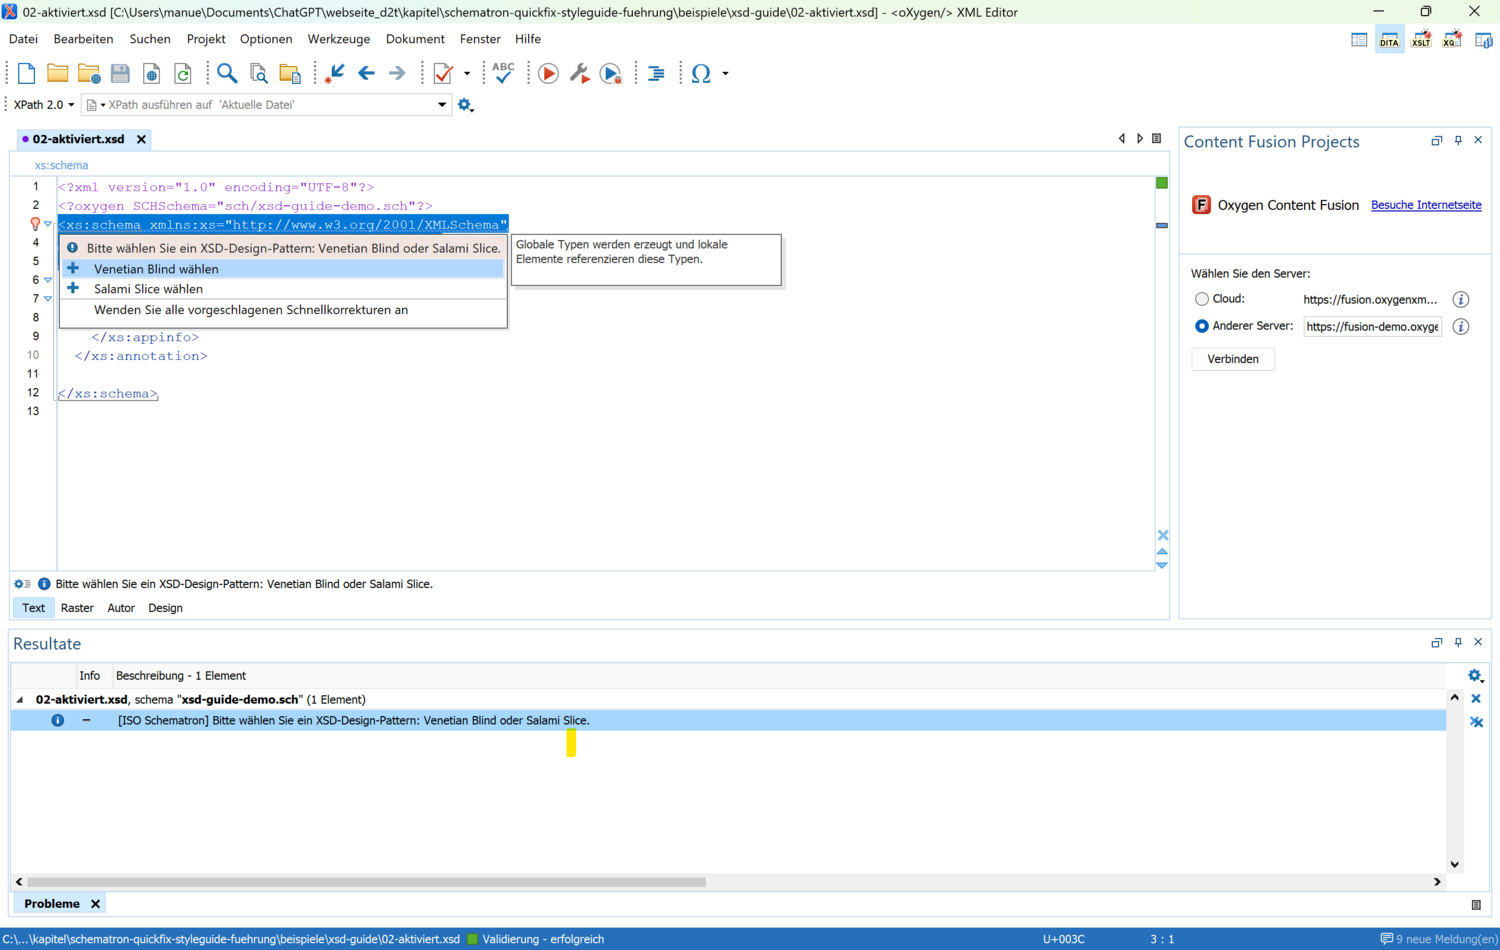The image size is (1500, 950).
Task: Switch to the Autor editing mode tab
Action: click(x=121, y=608)
